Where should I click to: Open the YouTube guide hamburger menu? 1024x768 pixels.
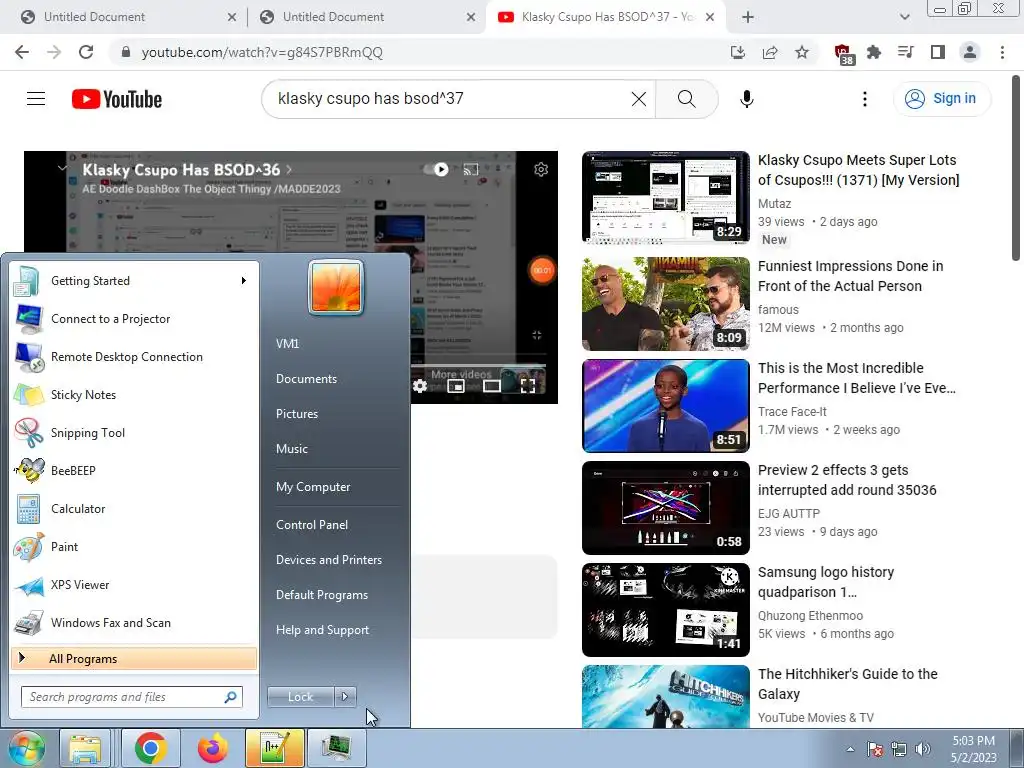click(x=36, y=99)
